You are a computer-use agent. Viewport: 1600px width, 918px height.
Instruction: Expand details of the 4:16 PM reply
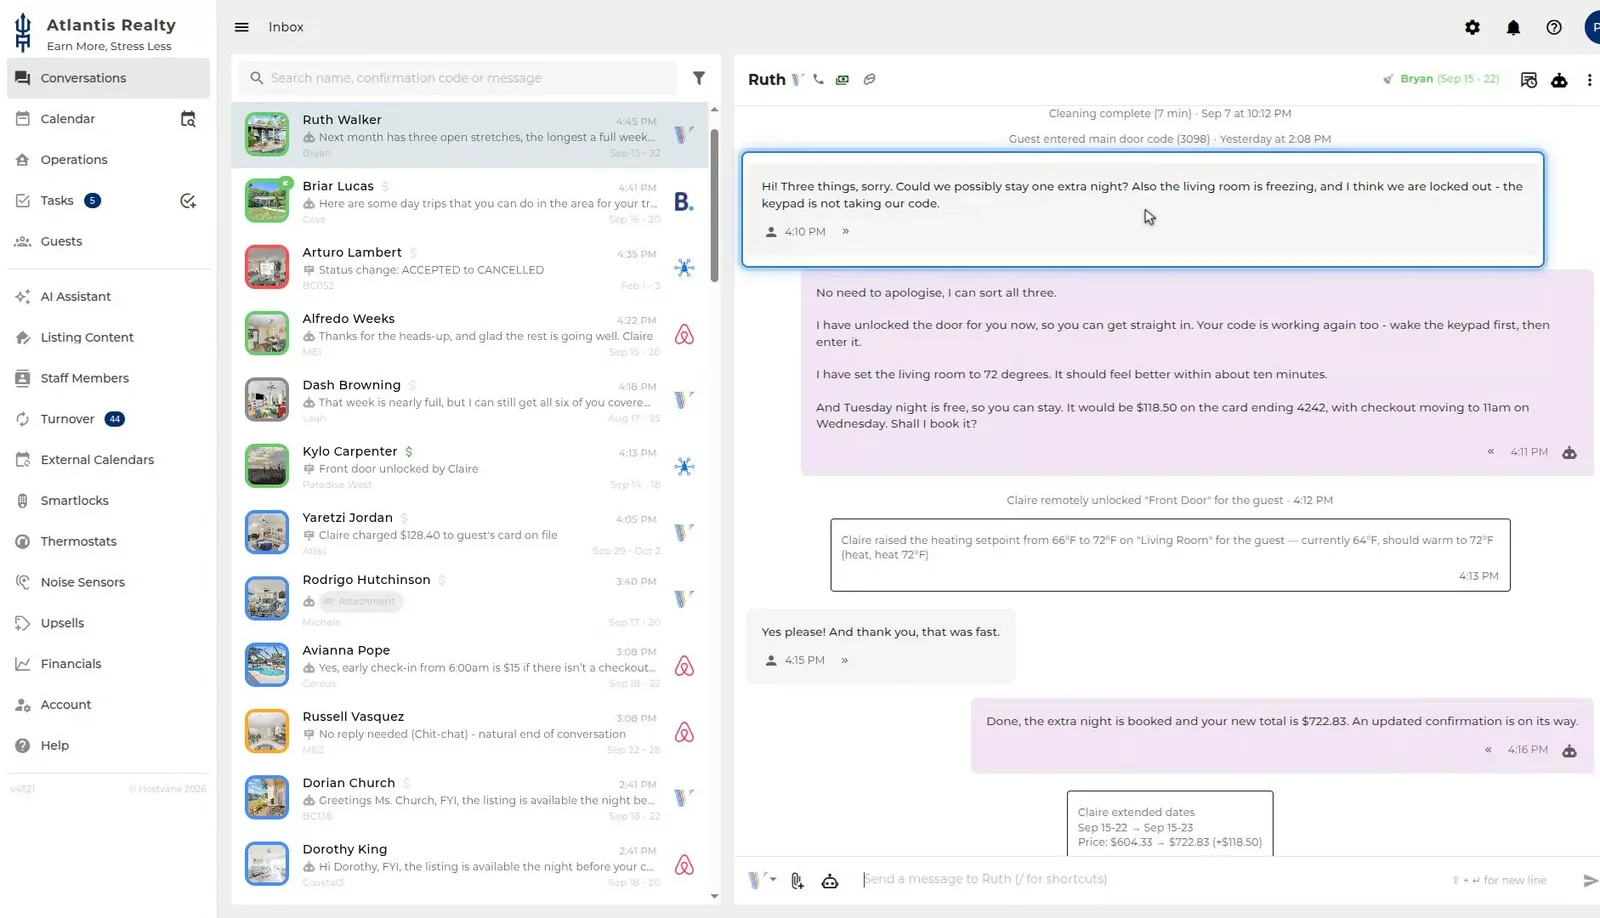coord(1489,750)
